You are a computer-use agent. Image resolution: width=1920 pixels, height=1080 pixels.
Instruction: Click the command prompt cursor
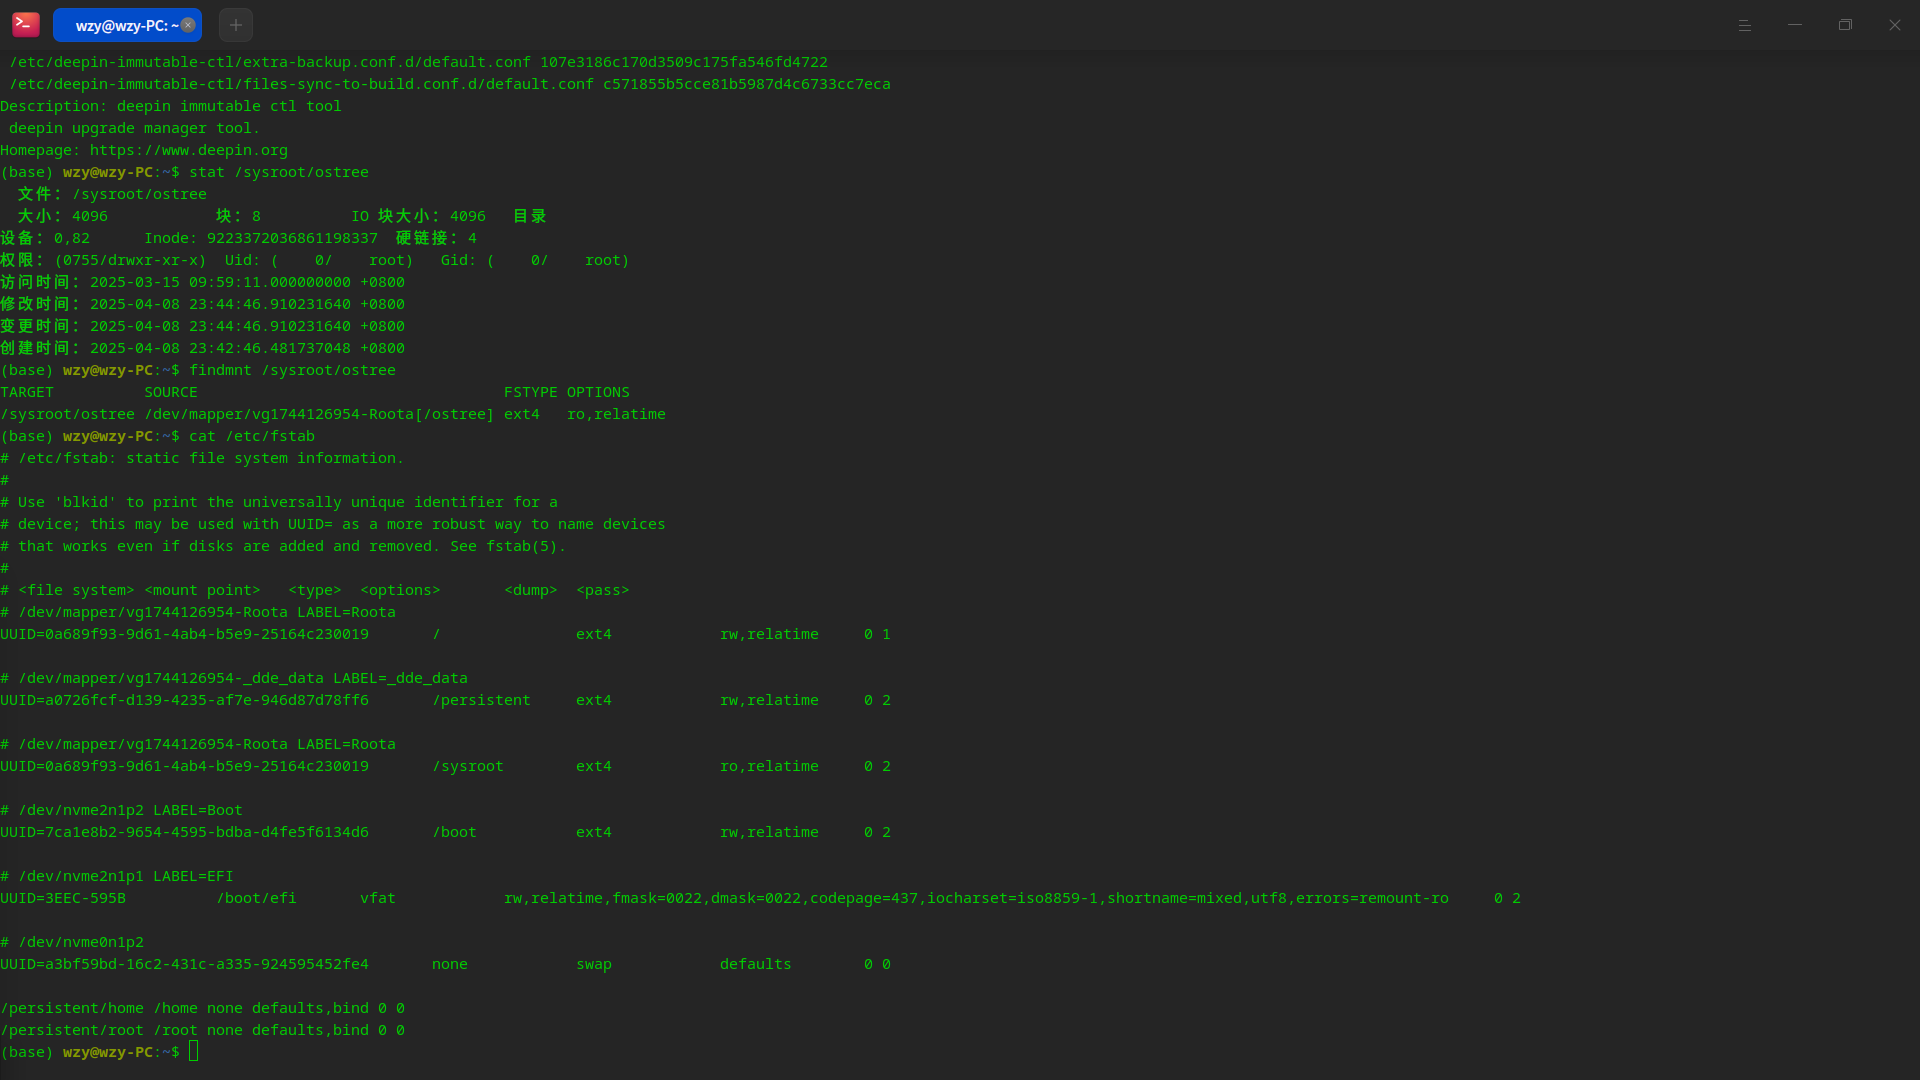pyautogui.click(x=194, y=1051)
